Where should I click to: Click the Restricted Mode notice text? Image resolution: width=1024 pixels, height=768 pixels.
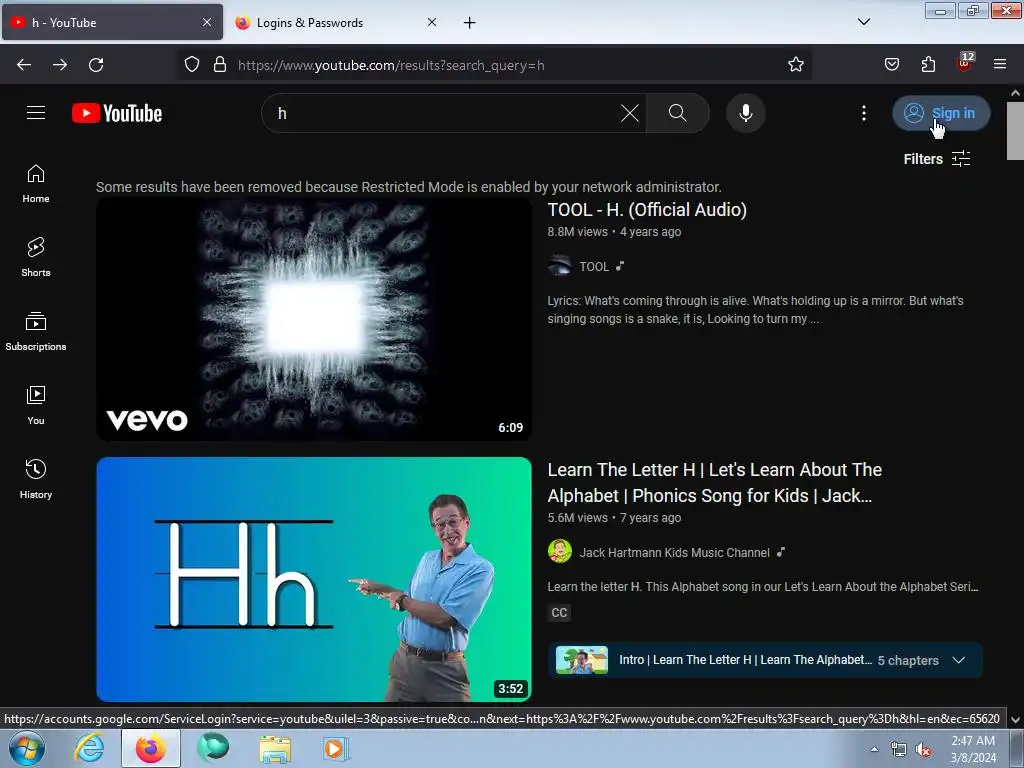point(409,187)
